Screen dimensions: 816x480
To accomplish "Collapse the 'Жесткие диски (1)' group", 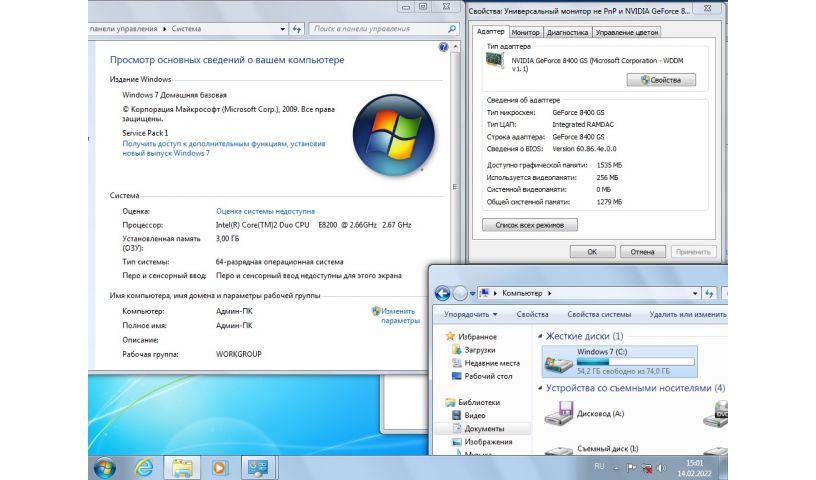I will tap(540, 336).
